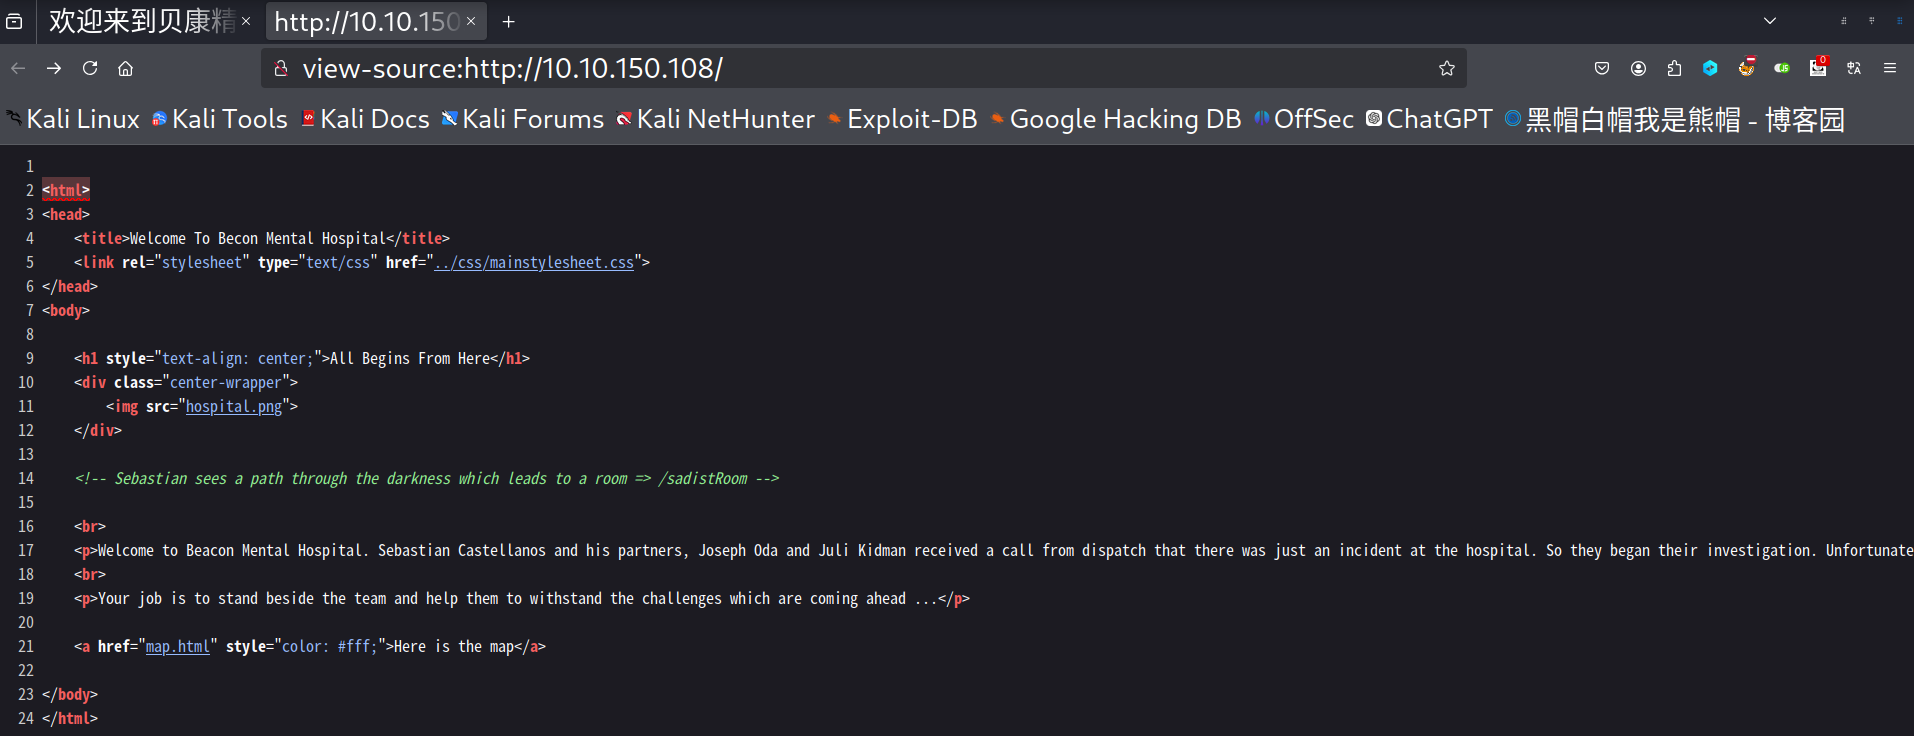The width and height of the screenshot is (1914, 736).
Task: Click line number 14 in the gutter
Action: coord(26,478)
